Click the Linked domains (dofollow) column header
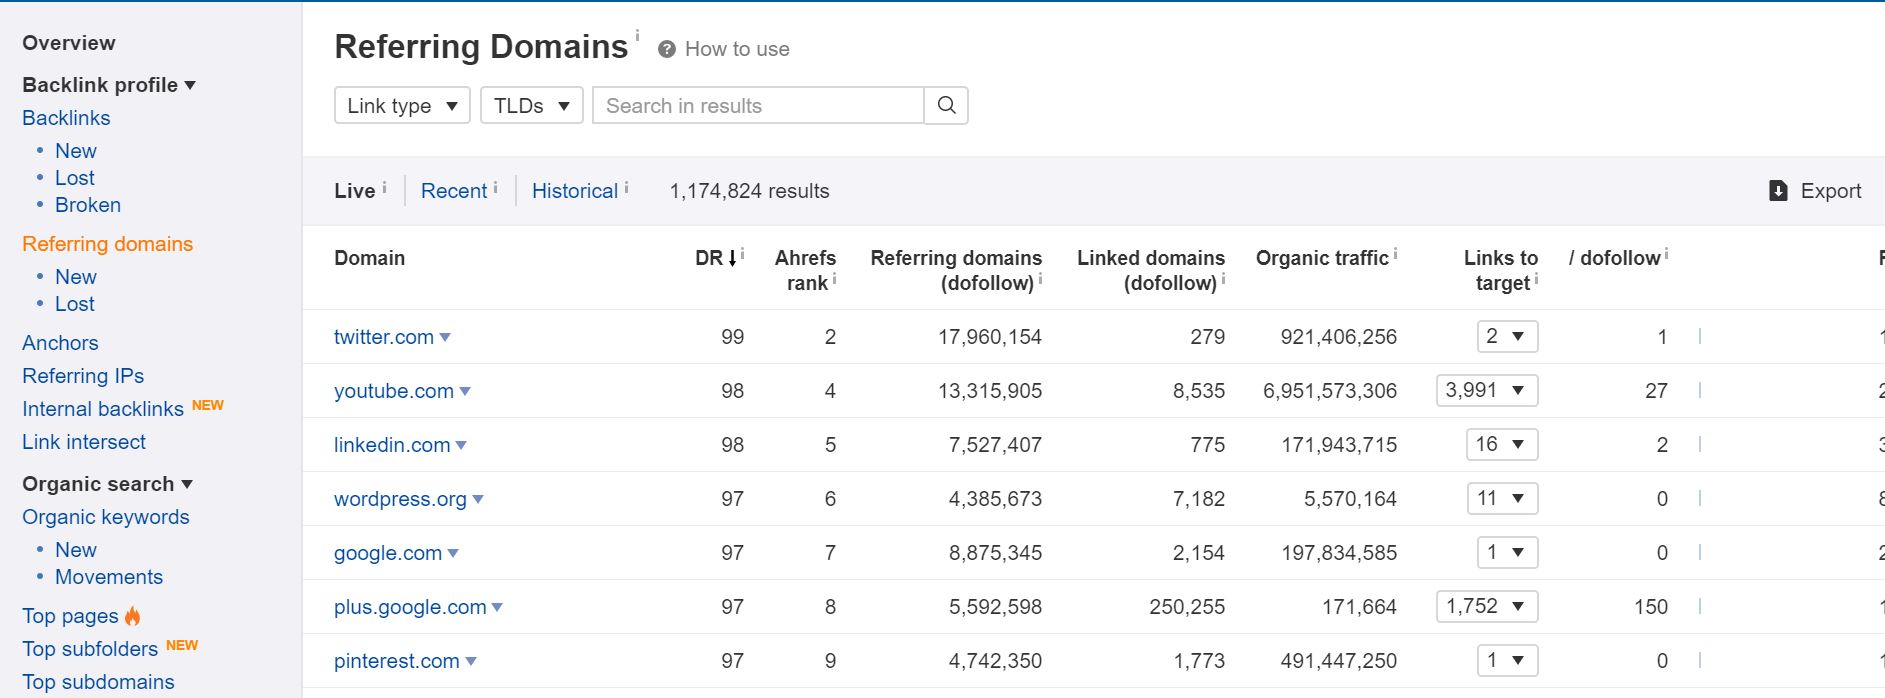Viewport: 1885px width, 698px height. tap(1151, 270)
